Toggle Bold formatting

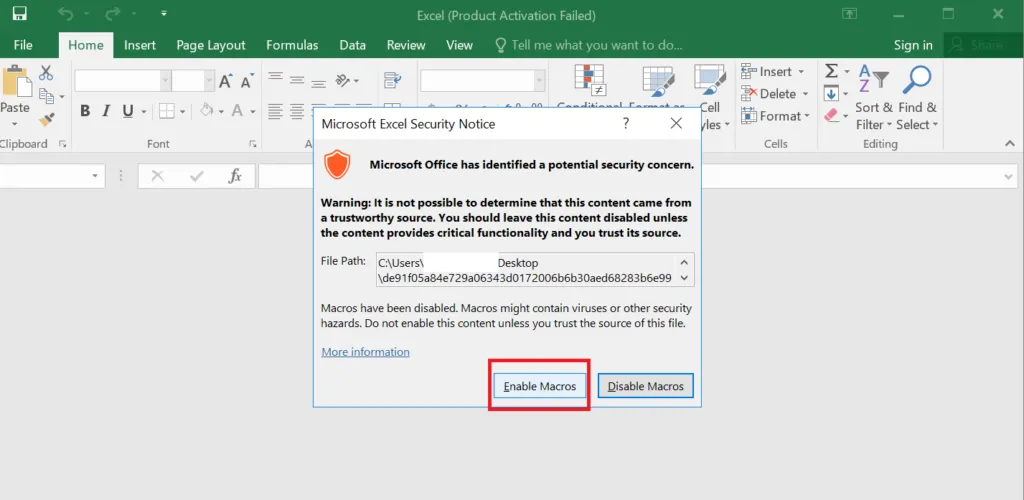(85, 111)
